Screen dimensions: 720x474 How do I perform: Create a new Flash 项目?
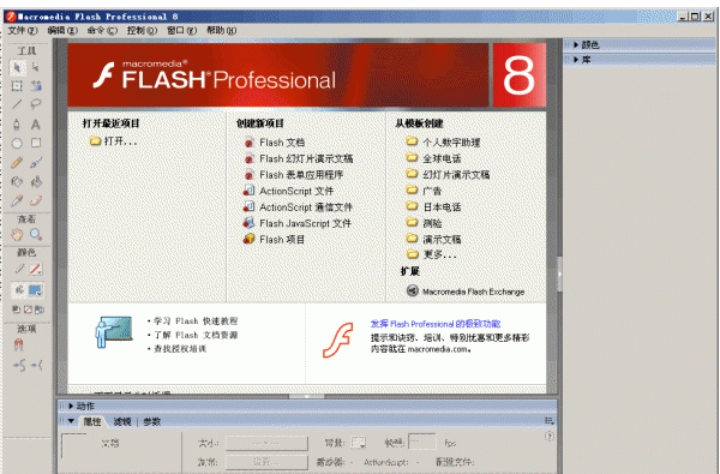(274, 239)
